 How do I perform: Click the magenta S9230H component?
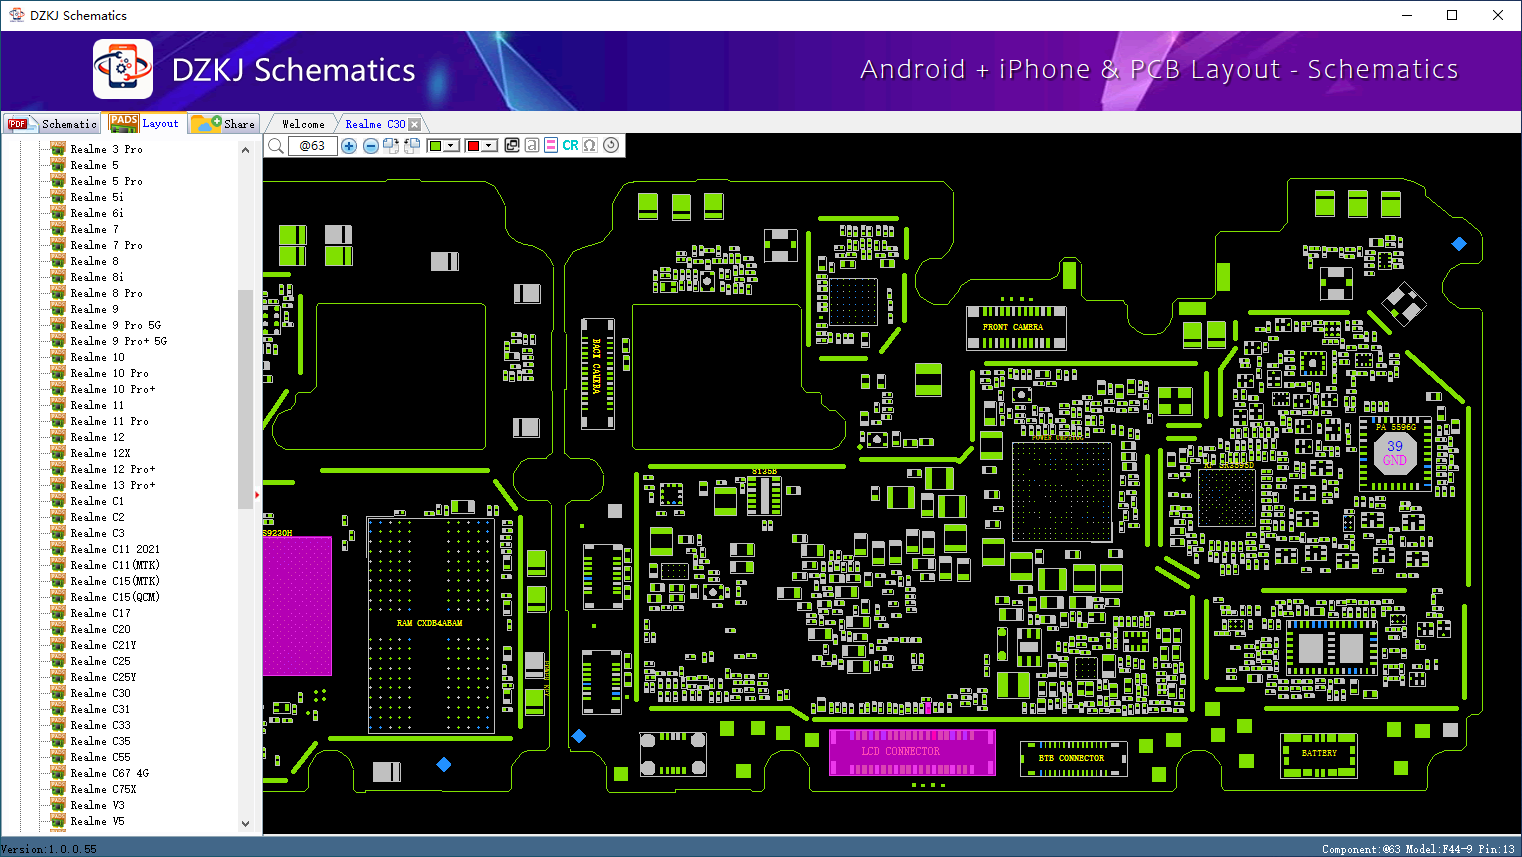pyautogui.click(x=297, y=606)
